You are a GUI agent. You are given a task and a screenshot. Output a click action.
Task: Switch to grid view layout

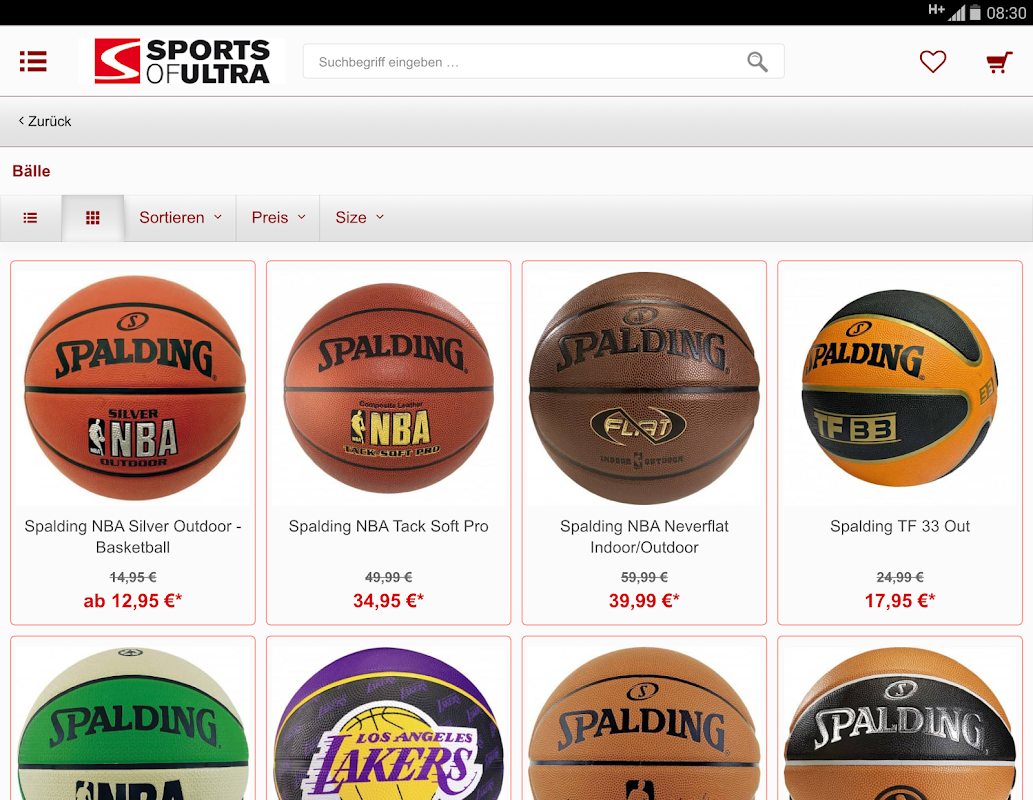[x=93, y=217]
